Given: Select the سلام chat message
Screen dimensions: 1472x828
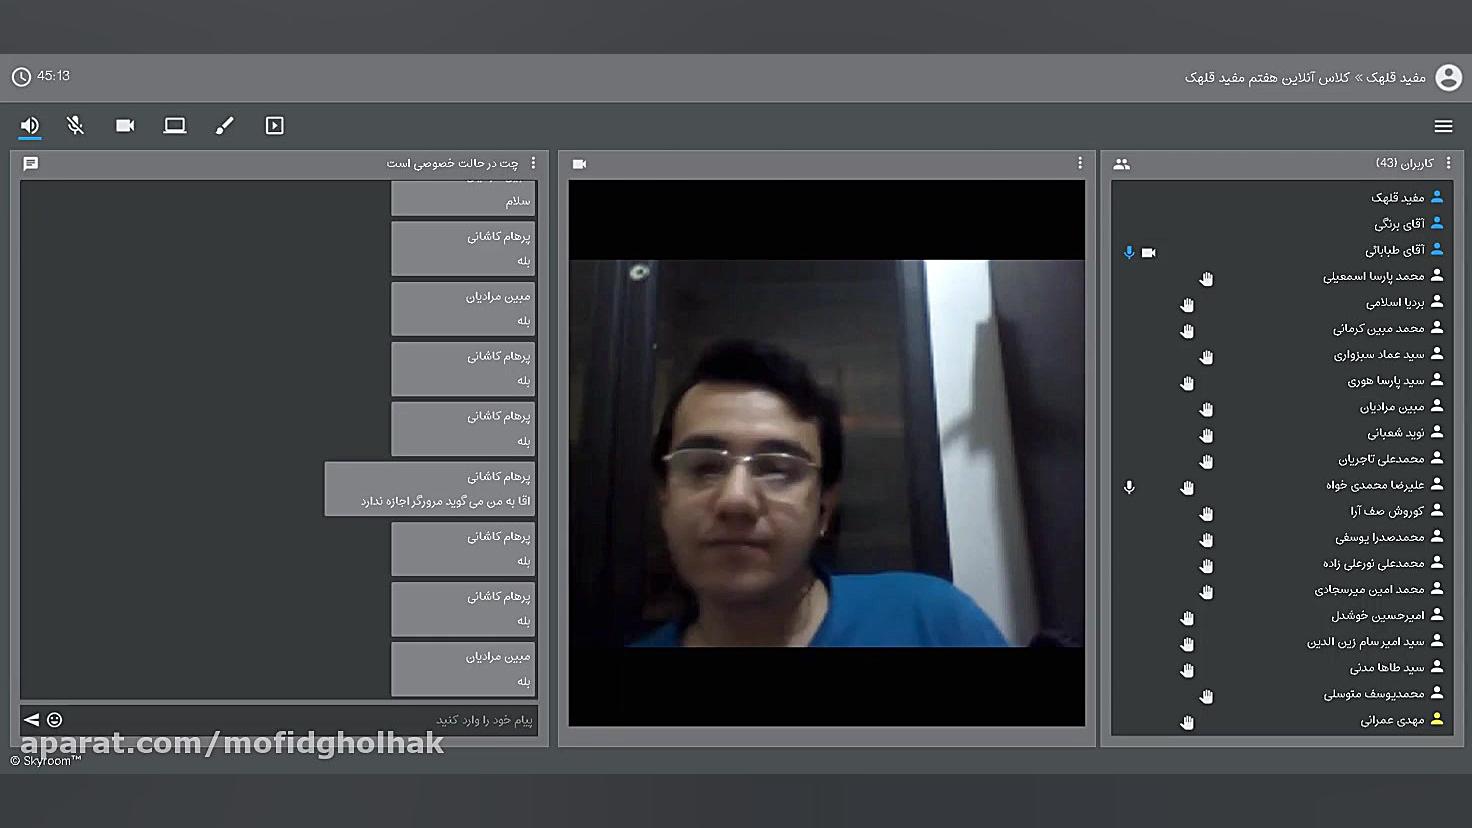Looking at the screenshot, I should (463, 199).
